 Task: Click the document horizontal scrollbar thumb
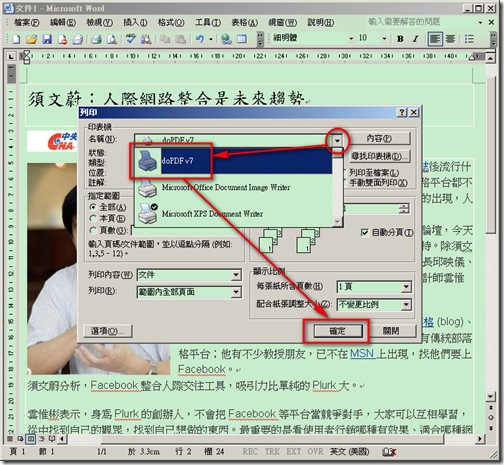[272, 439]
